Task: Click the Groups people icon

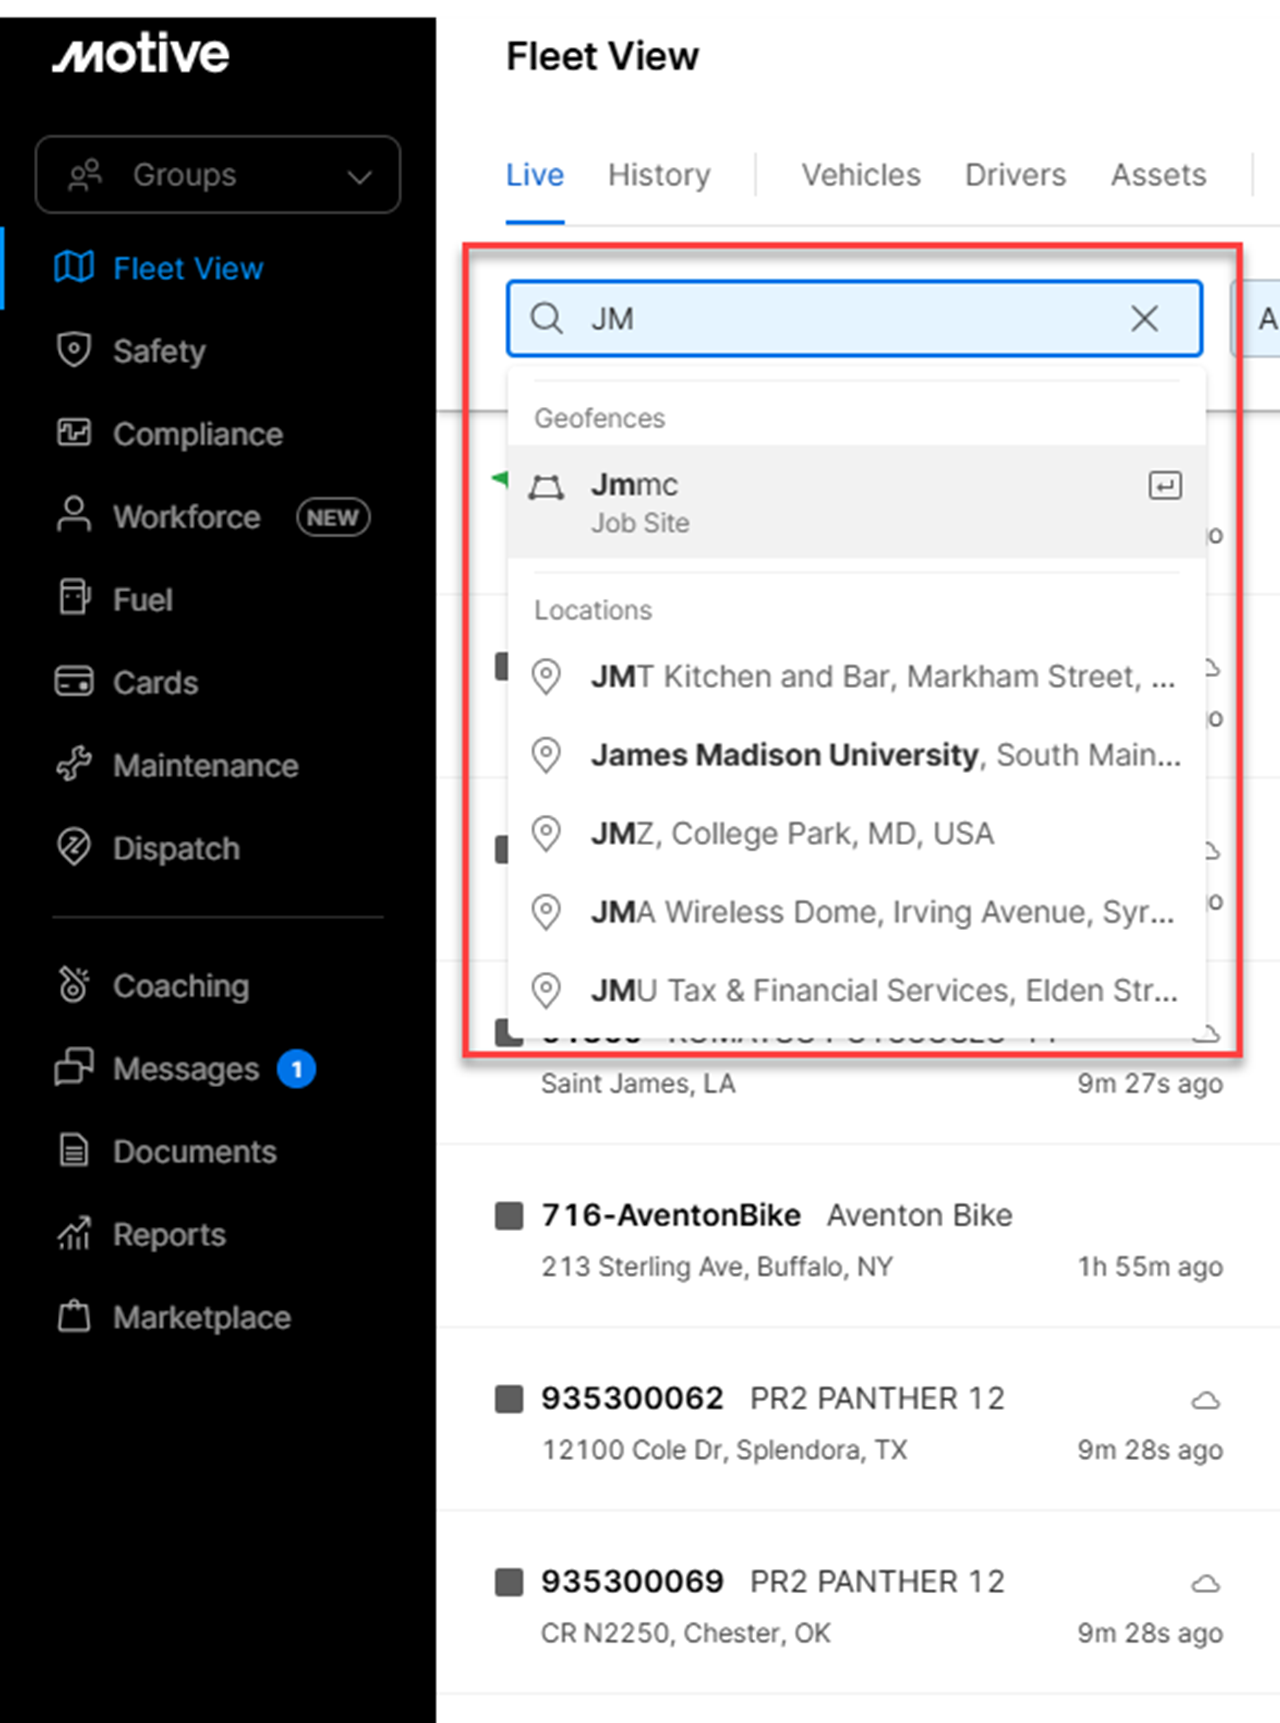Action: click(85, 175)
